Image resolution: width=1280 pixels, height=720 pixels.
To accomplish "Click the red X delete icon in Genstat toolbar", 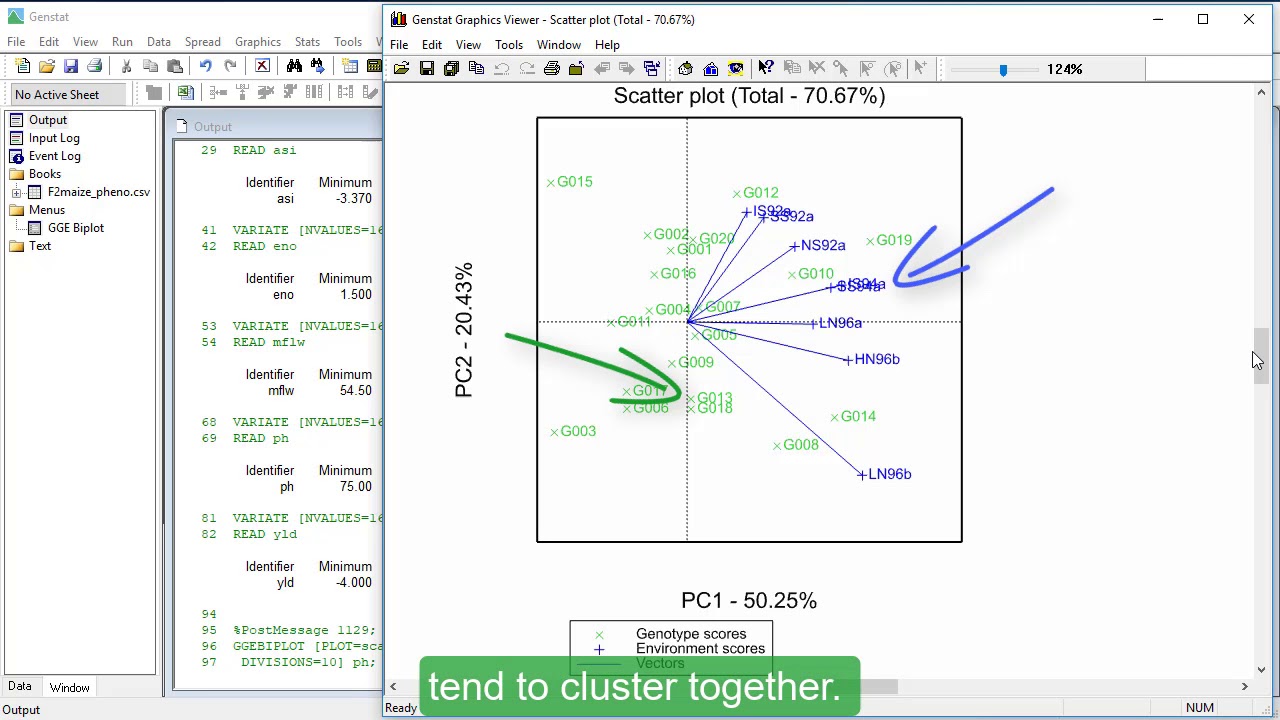I will pos(262,66).
